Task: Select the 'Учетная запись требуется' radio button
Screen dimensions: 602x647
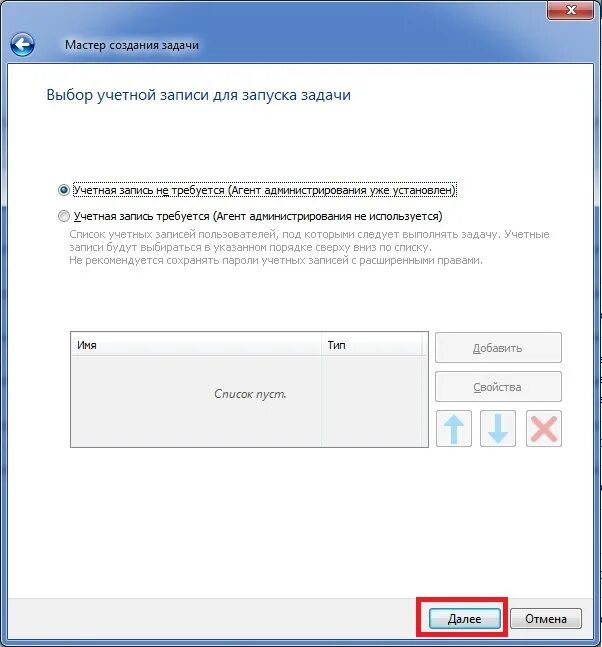Action: click(64, 216)
